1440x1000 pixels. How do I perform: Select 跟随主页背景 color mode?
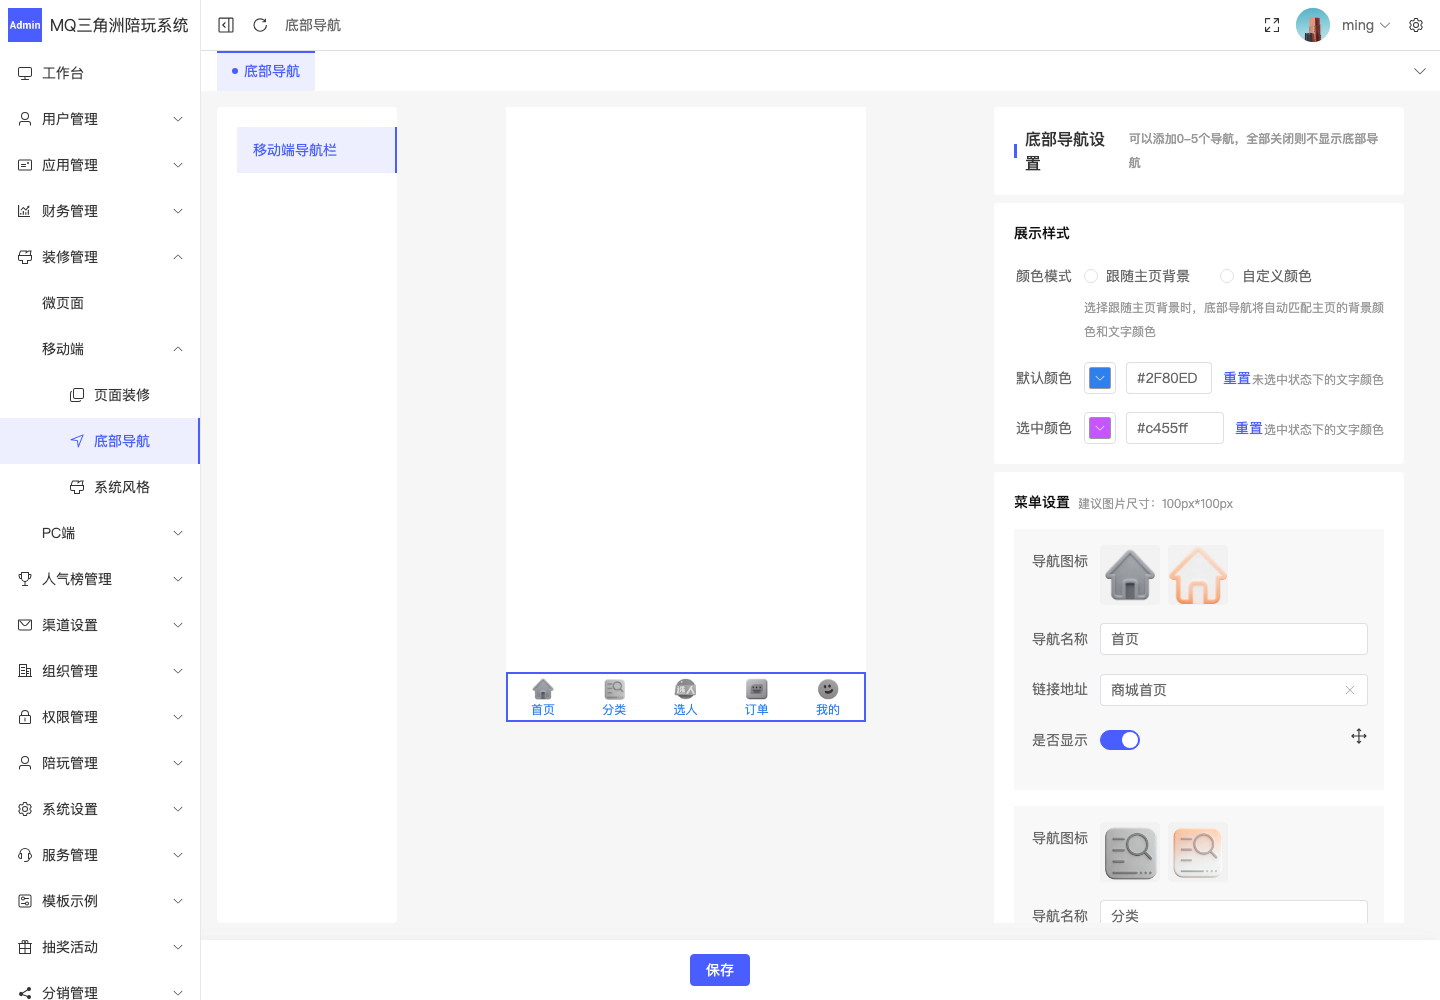point(1091,276)
